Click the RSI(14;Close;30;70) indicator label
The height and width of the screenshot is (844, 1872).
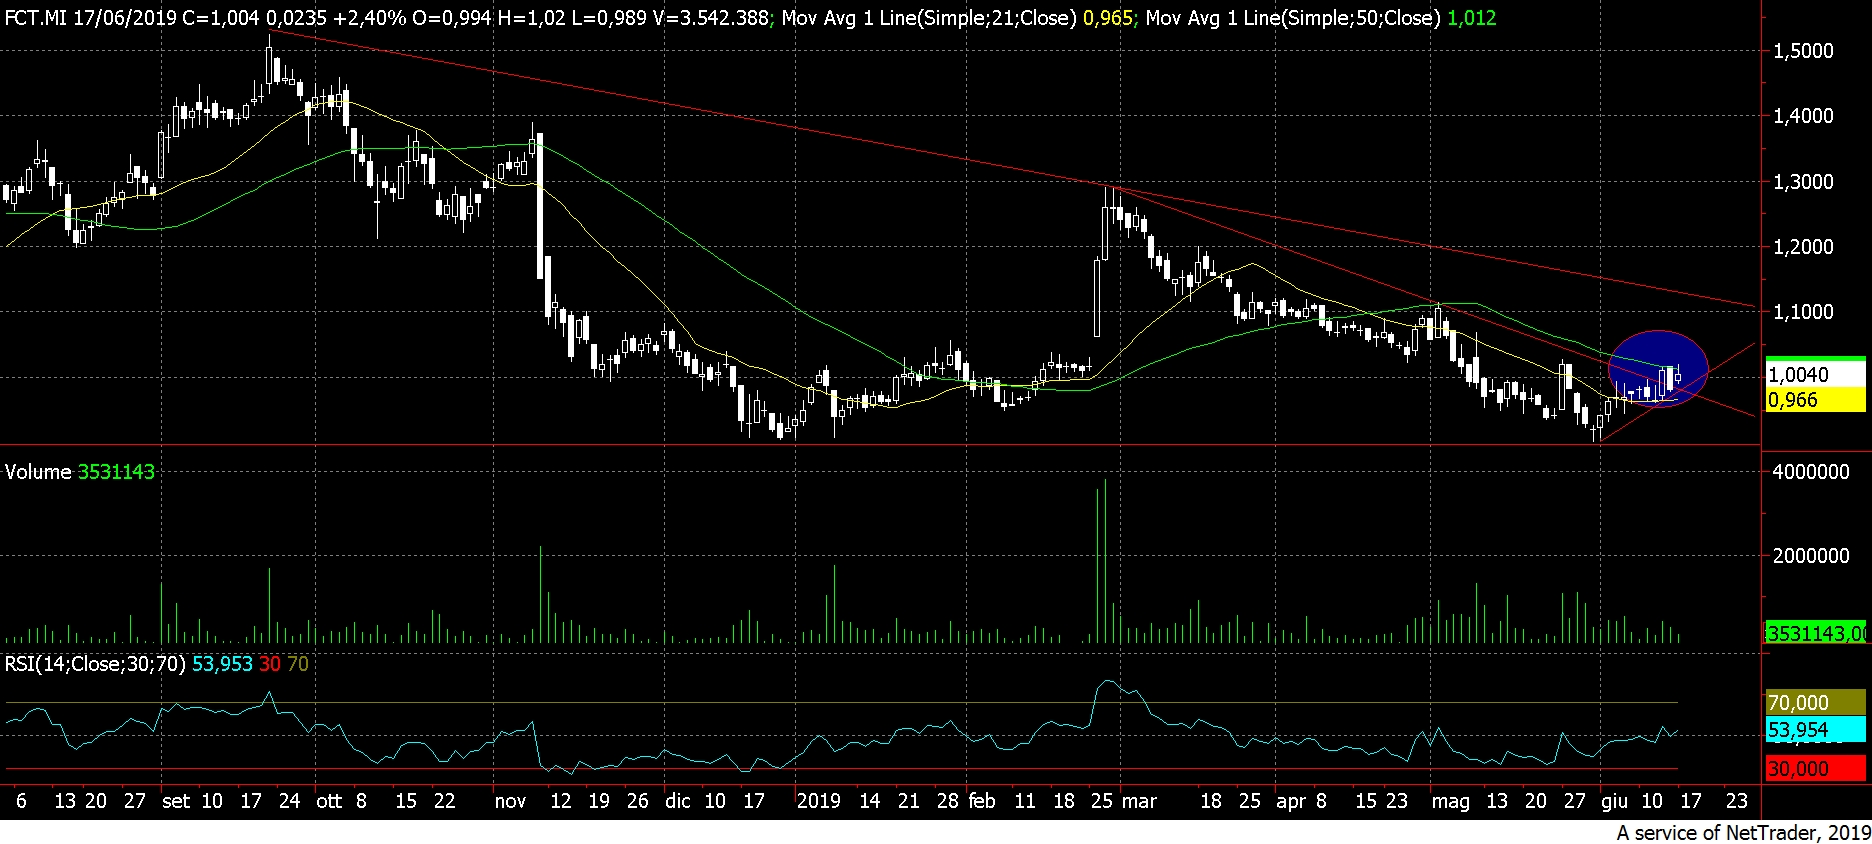pyautogui.click(x=95, y=664)
